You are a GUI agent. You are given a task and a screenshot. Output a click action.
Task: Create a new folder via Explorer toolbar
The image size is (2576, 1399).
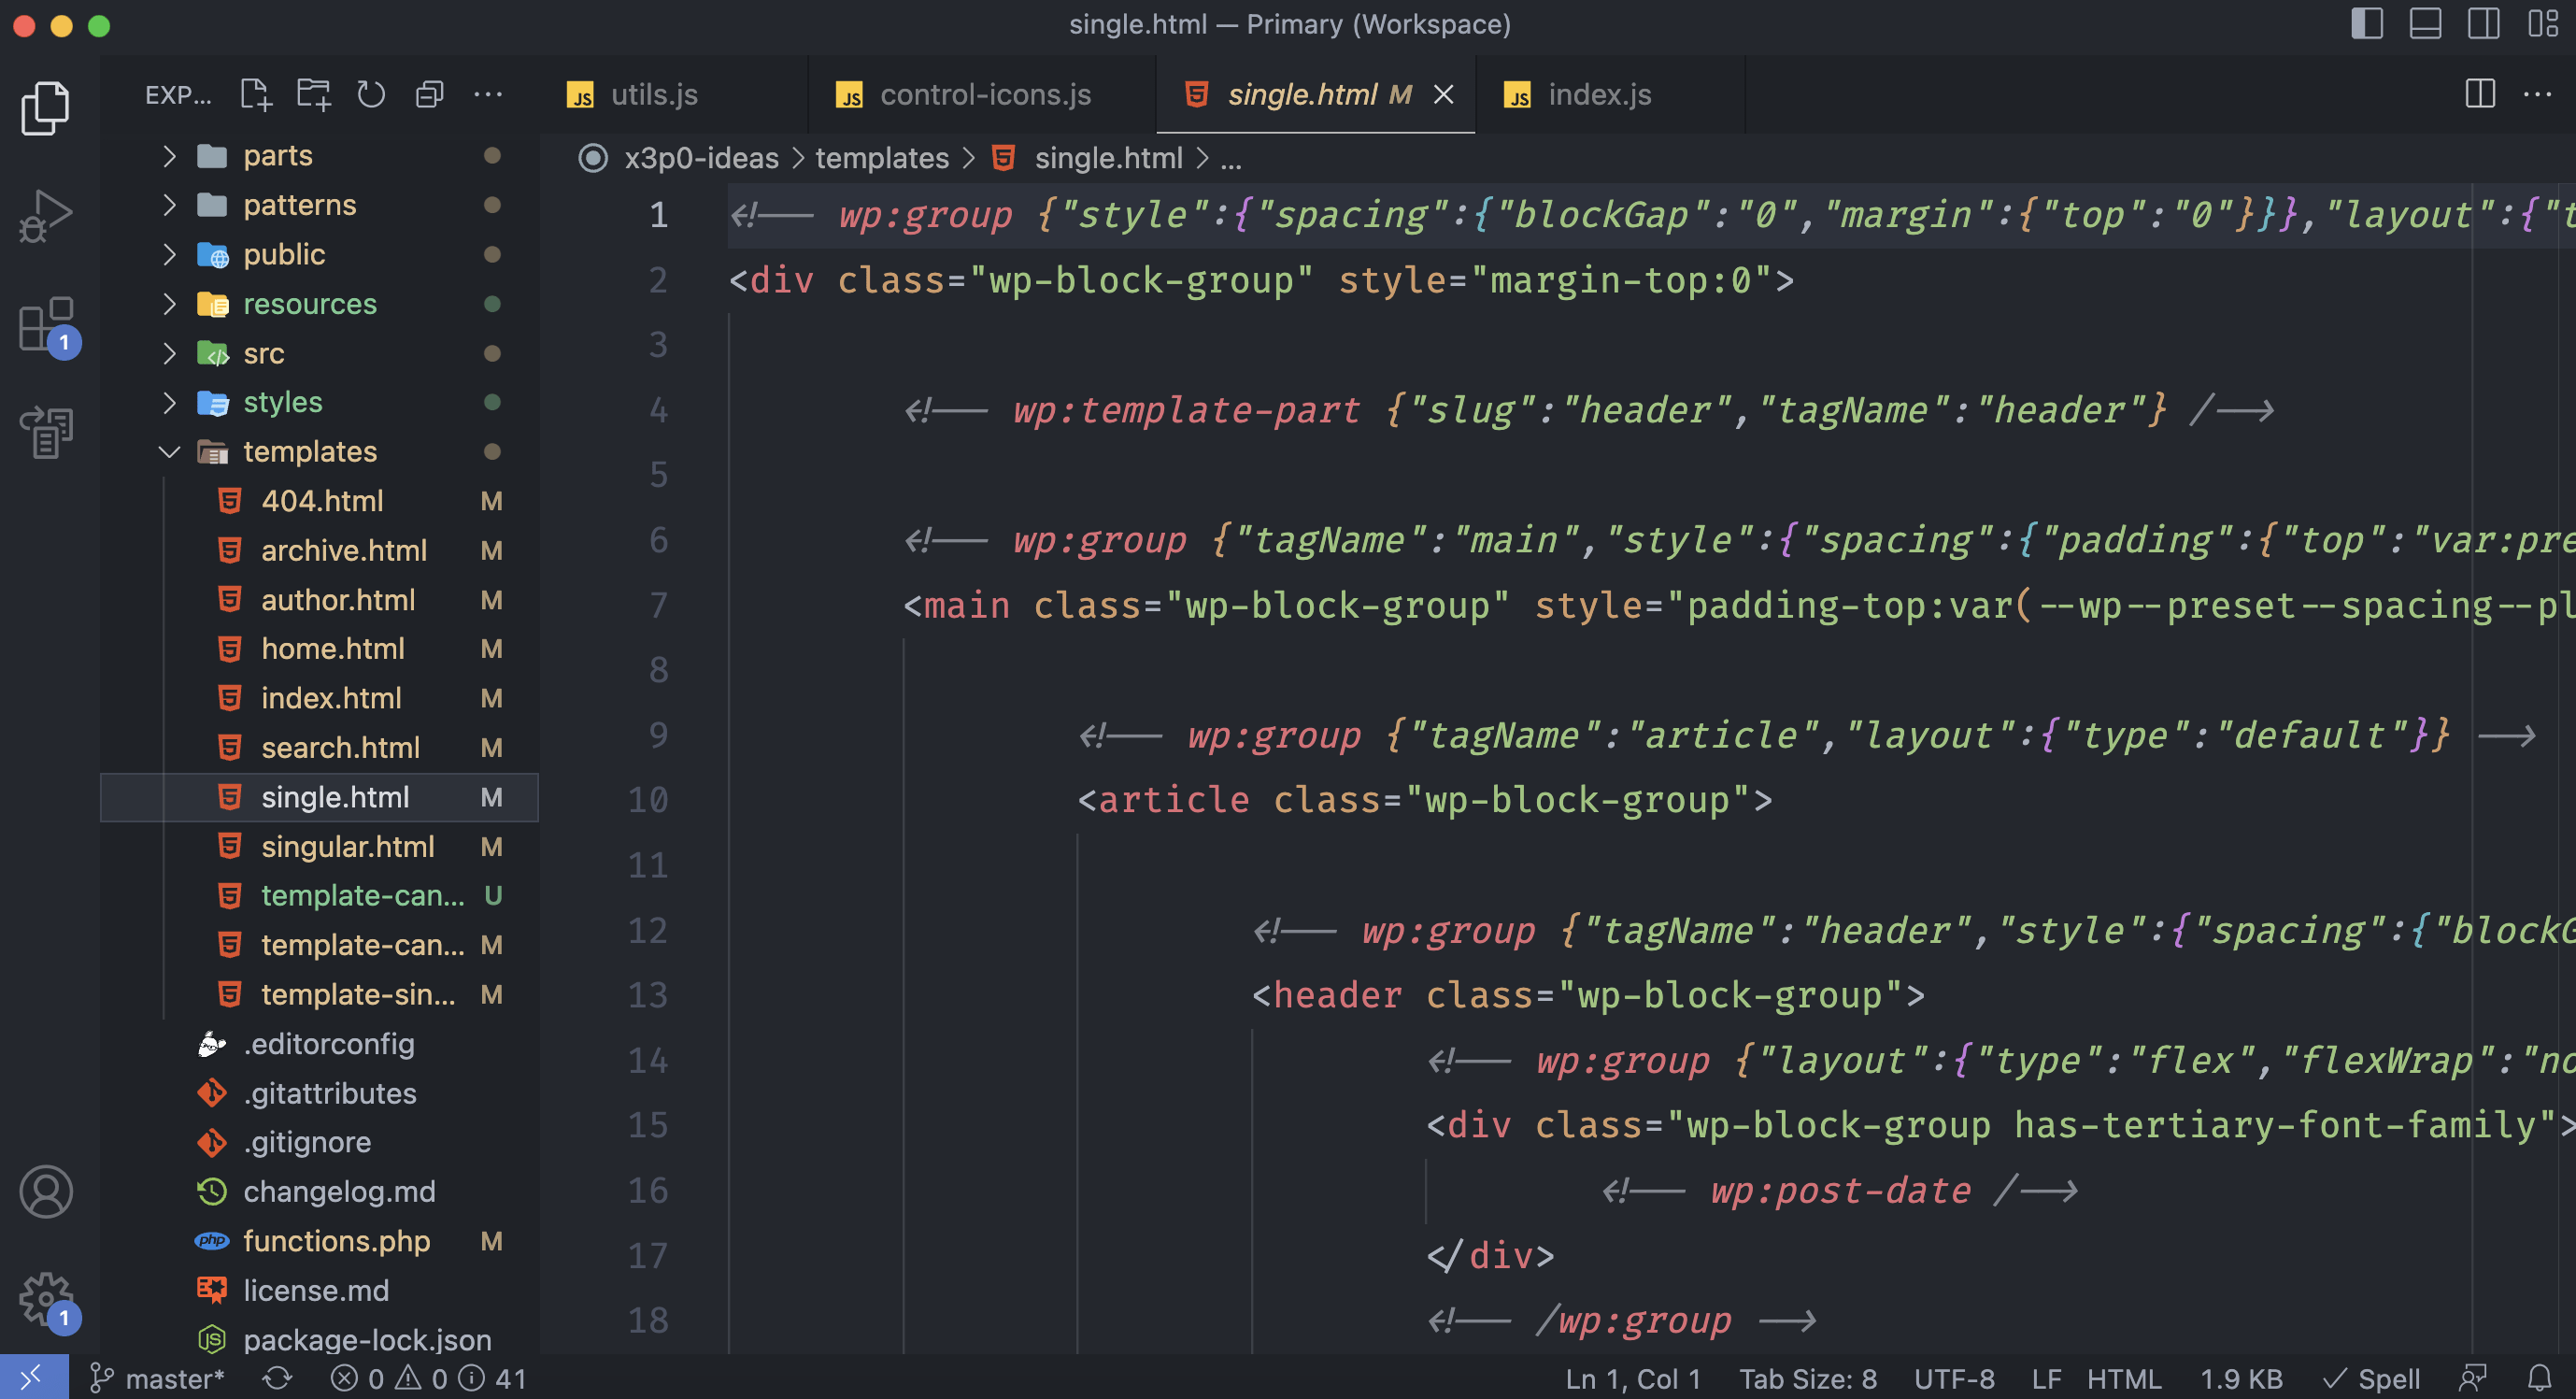pyautogui.click(x=314, y=94)
